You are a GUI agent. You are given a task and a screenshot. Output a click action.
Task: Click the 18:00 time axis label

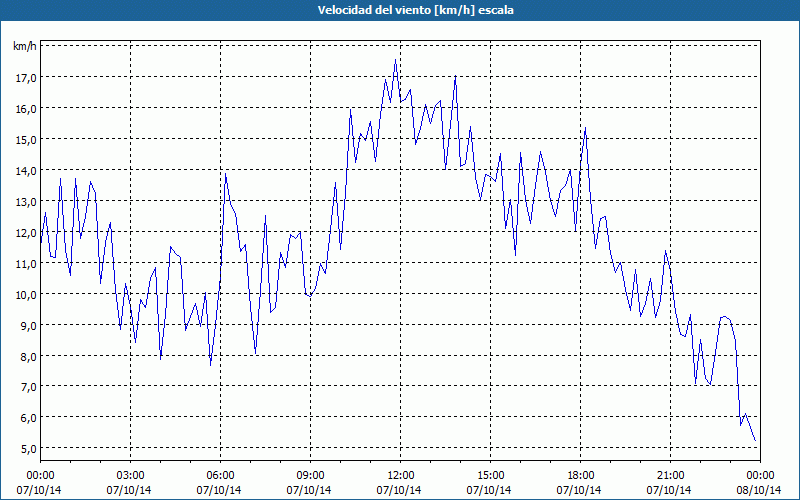click(x=581, y=476)
